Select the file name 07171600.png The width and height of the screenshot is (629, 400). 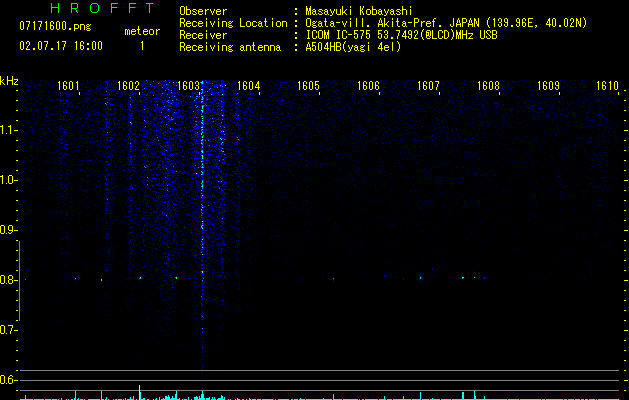click(x=55, y=26)
